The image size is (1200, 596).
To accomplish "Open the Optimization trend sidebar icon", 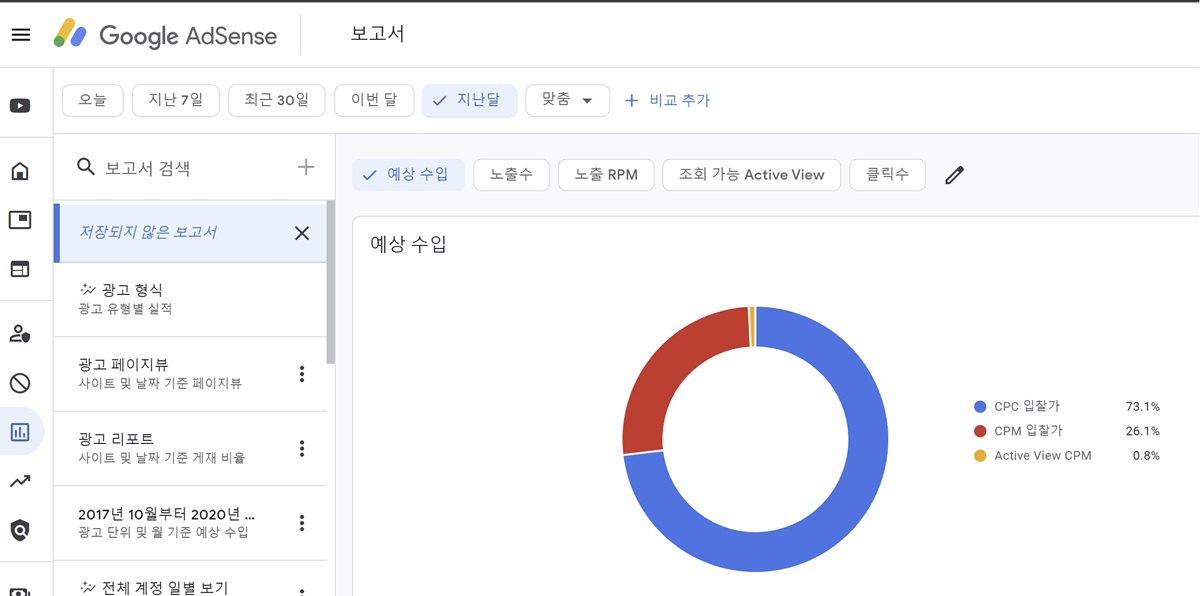I will point(20,481).
